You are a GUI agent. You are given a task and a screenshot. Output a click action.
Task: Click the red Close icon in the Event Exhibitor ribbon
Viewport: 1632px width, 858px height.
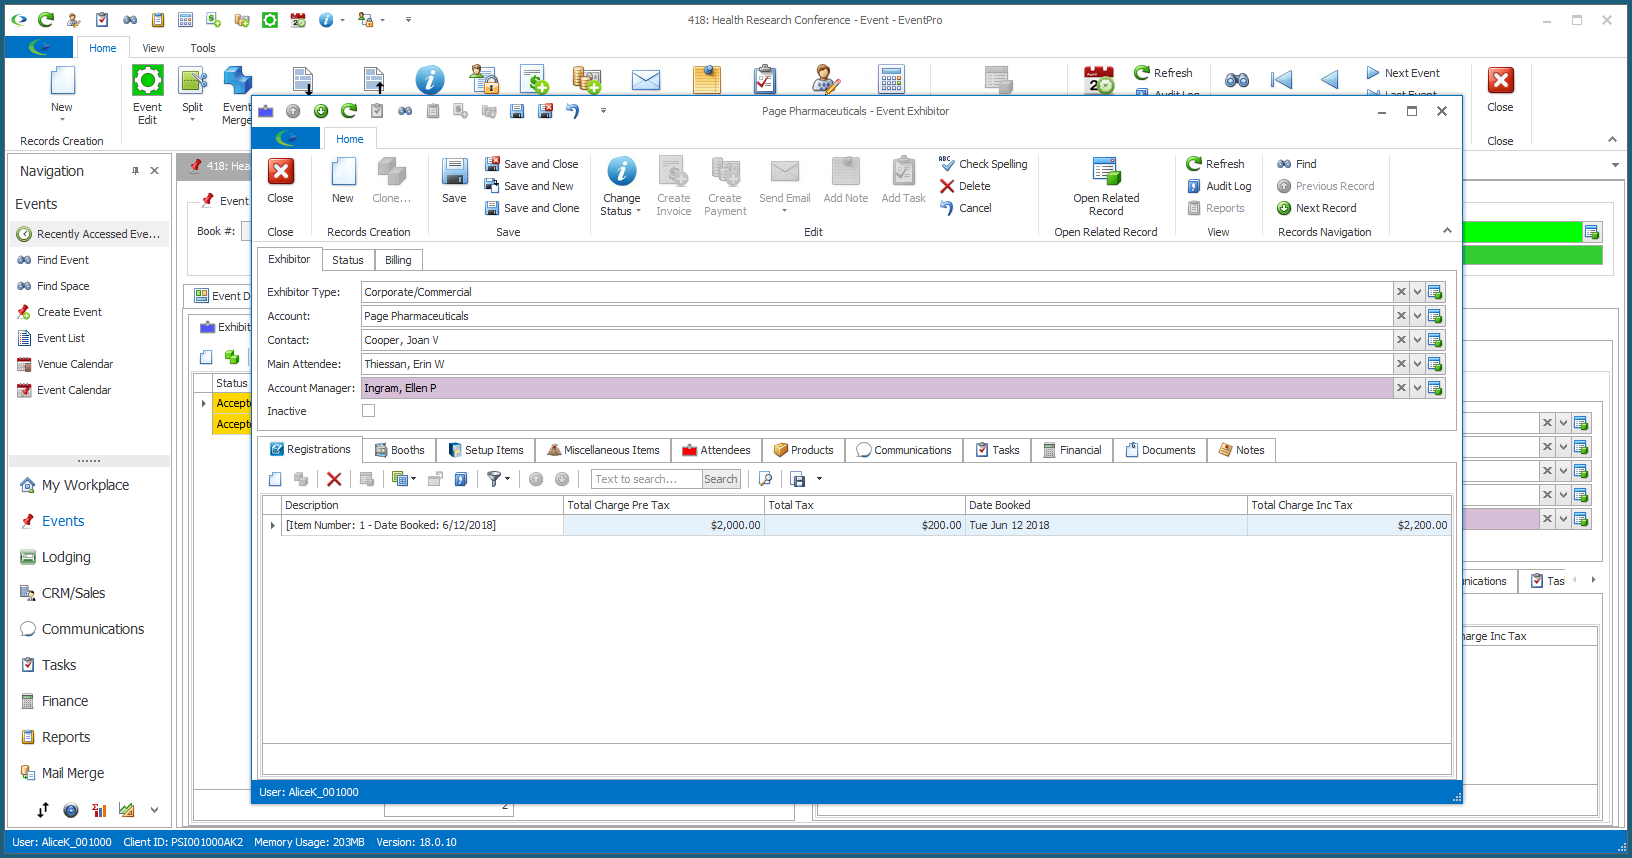[x=281, y=172]
